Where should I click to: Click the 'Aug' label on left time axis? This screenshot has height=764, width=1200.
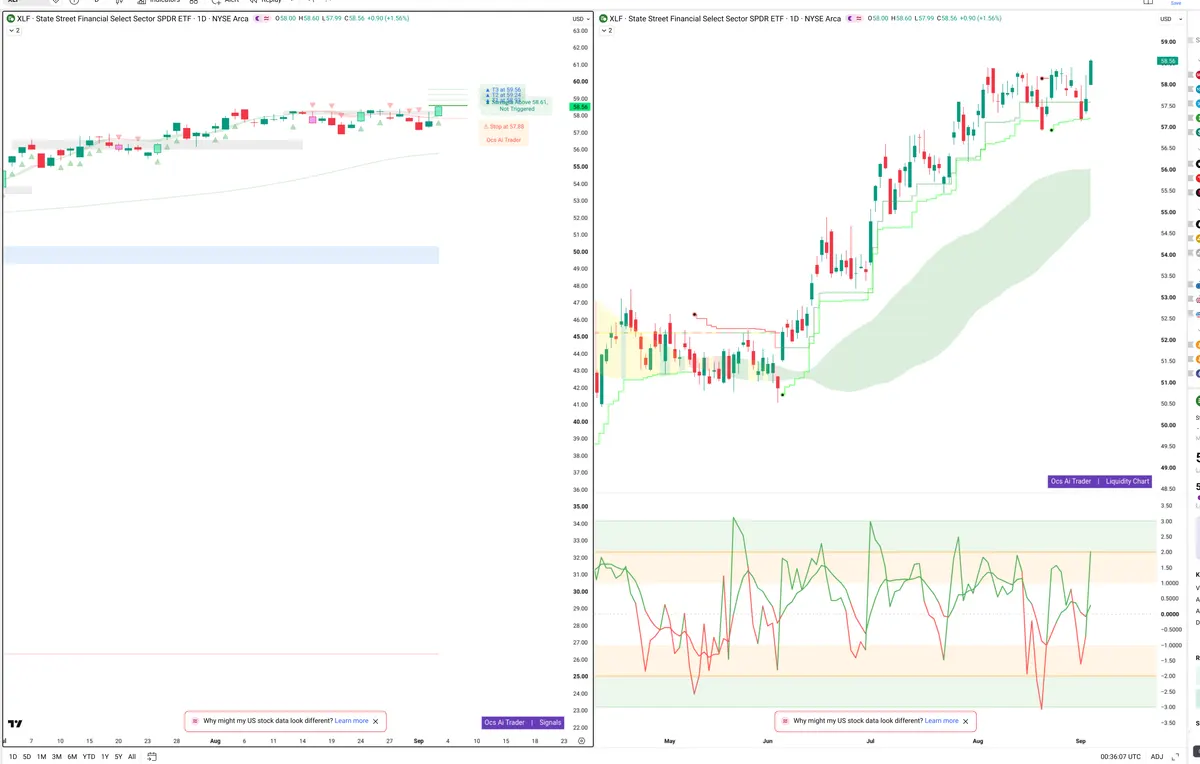coord(215,741)
